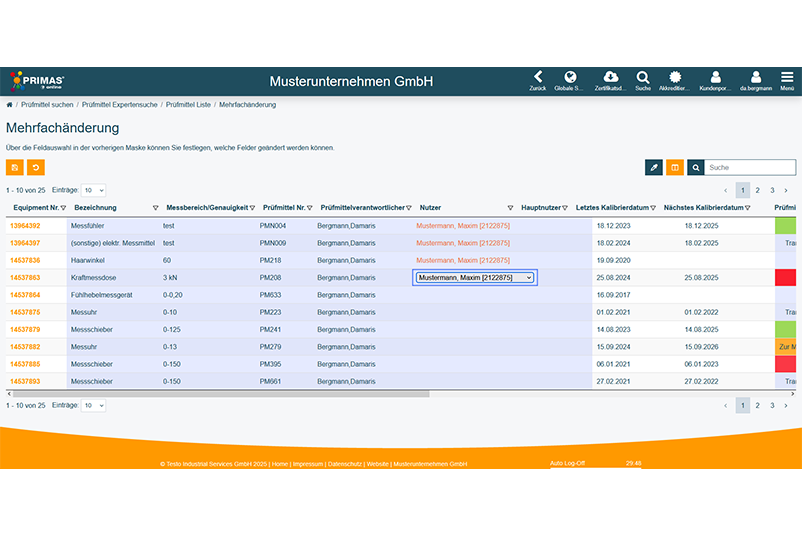
Task: Click the Suche magnifier in top bar
Action: [x=642, y=77]
